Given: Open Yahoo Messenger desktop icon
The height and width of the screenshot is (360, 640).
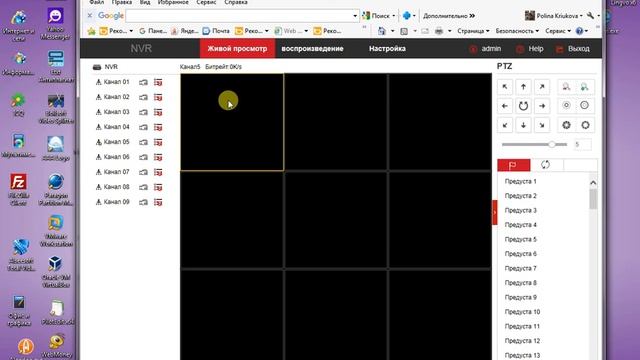Looking at the screenshot, I should tap(56, 24).
